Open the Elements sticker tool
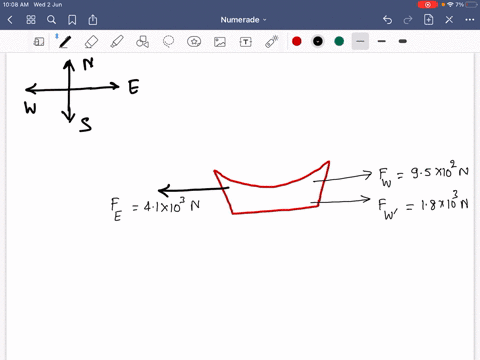 coord(194,42)
